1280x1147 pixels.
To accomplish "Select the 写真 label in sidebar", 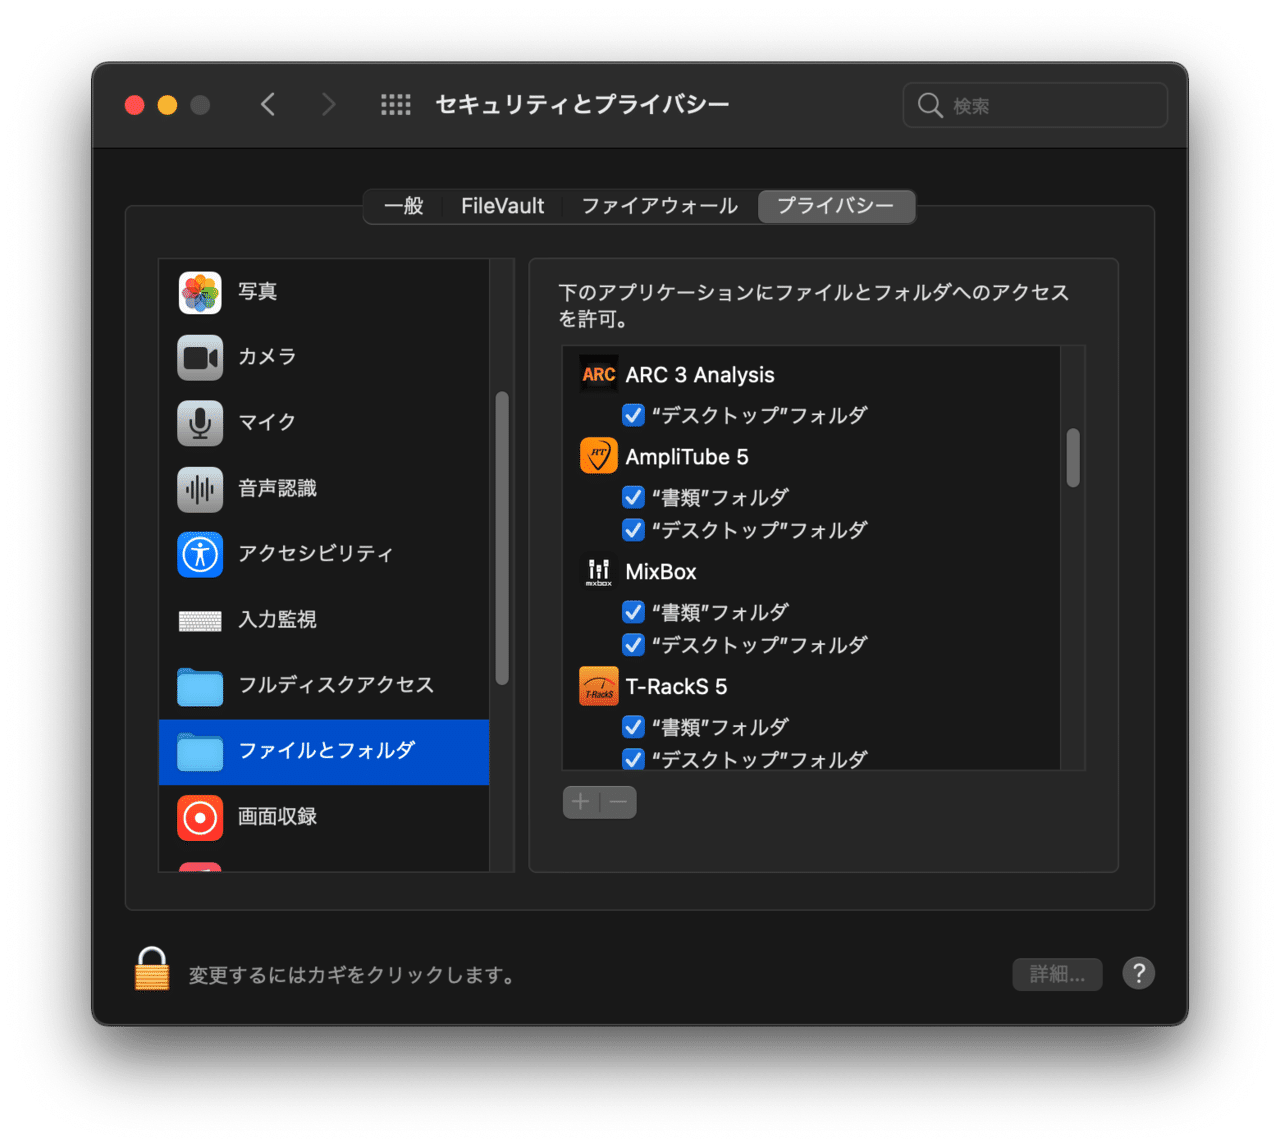I will pos(257,292).
